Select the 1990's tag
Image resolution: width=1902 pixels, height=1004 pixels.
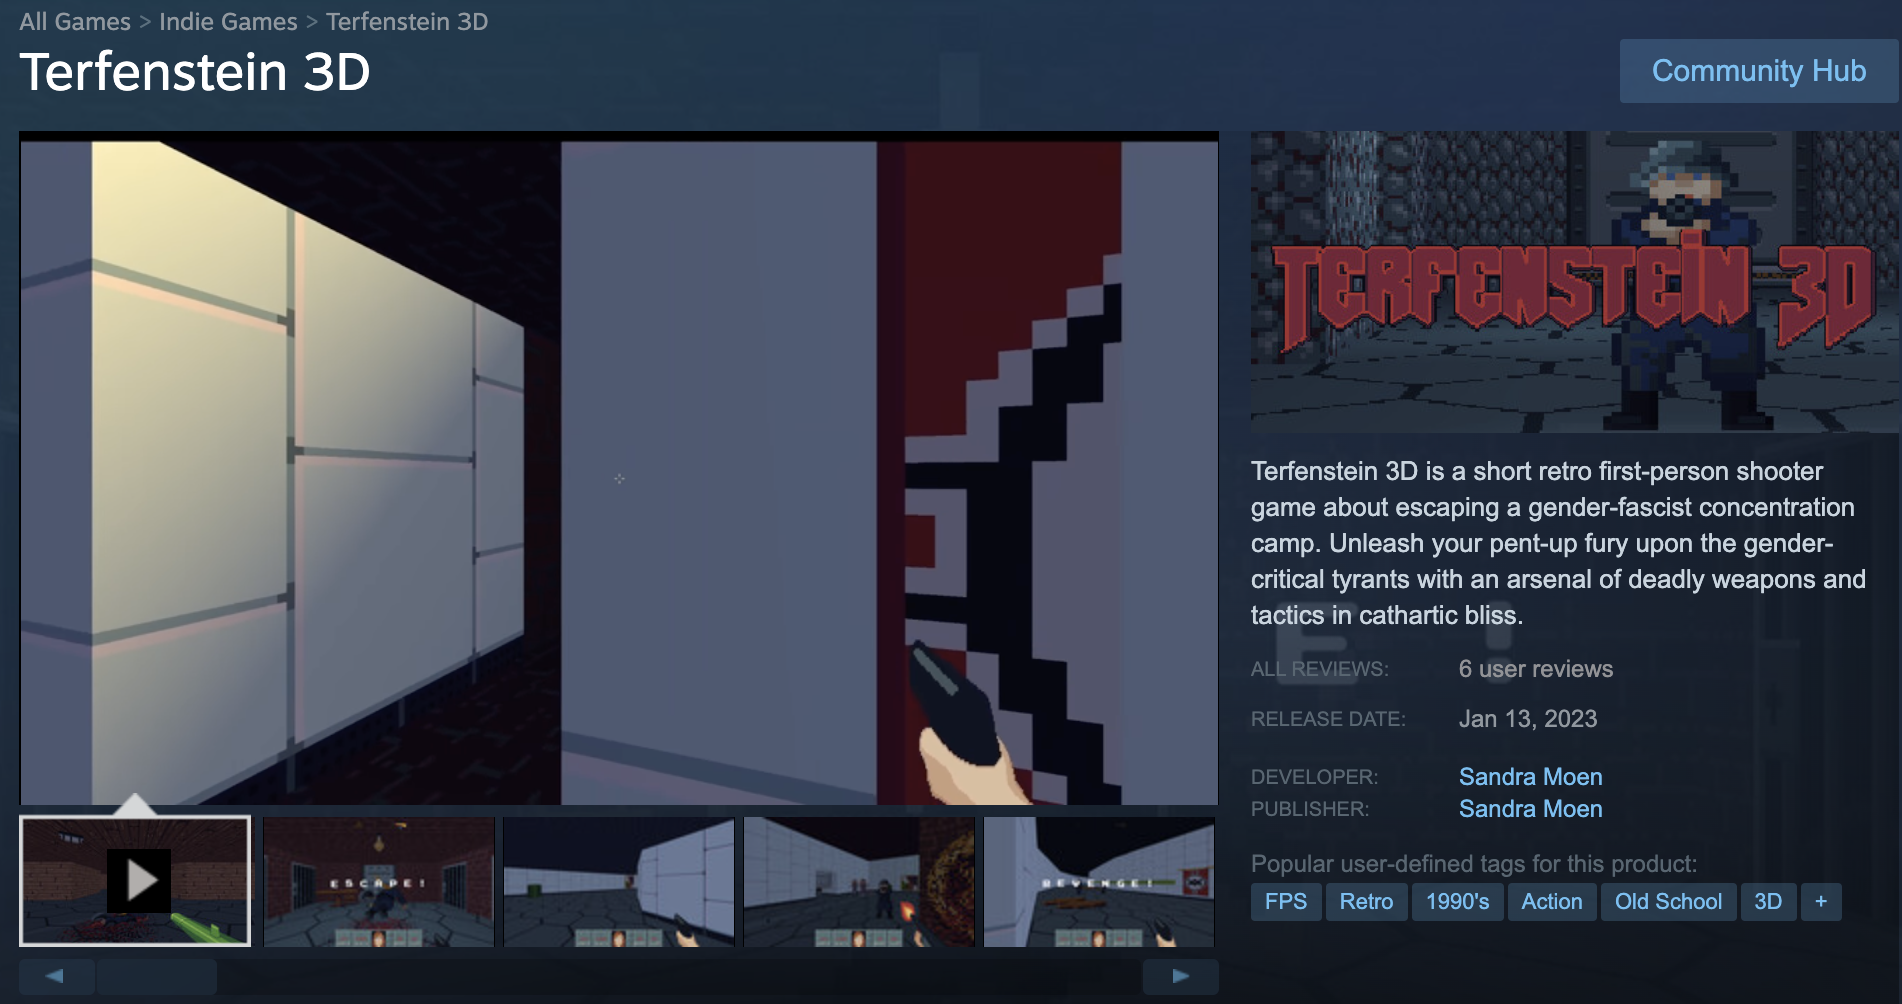[1457, 902]
